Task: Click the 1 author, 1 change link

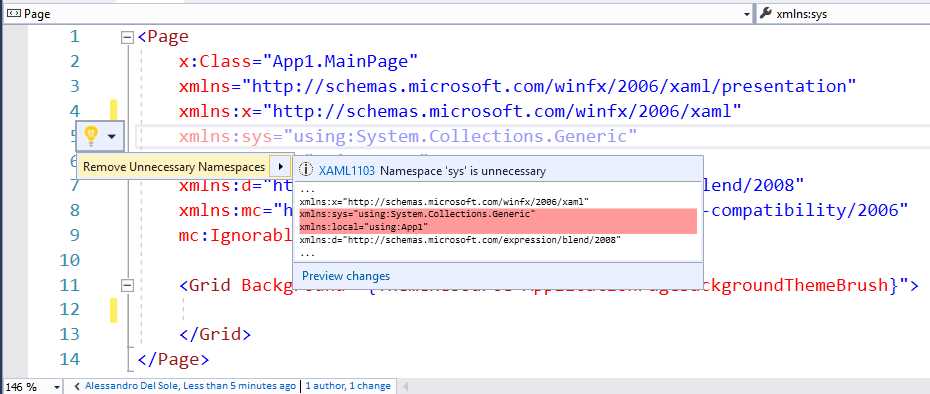Action: (x=348, y=386)
